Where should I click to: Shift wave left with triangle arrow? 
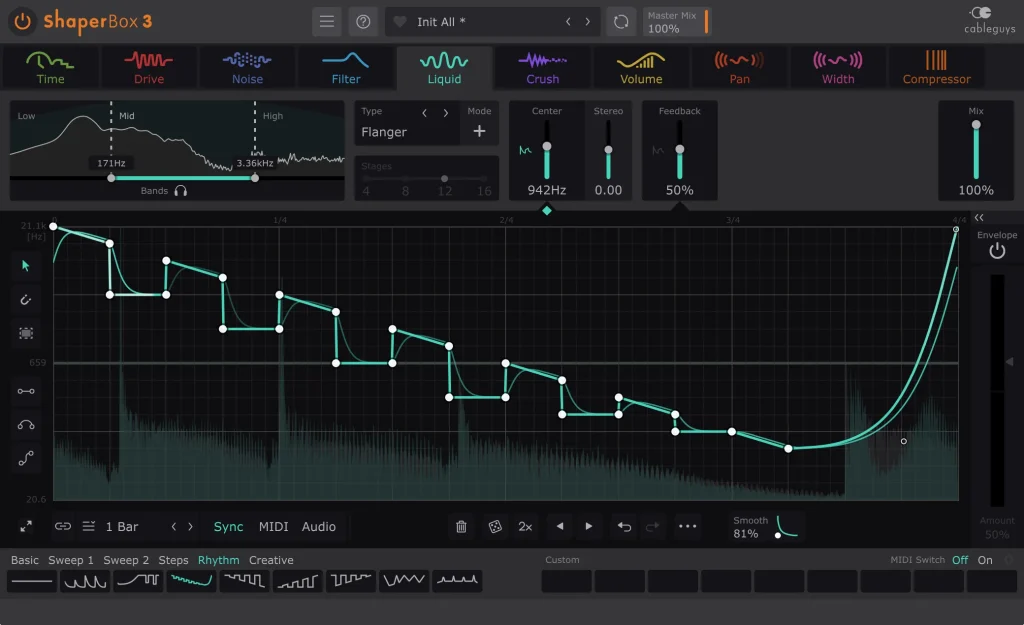pyautogui.click(x=560, y=526)
